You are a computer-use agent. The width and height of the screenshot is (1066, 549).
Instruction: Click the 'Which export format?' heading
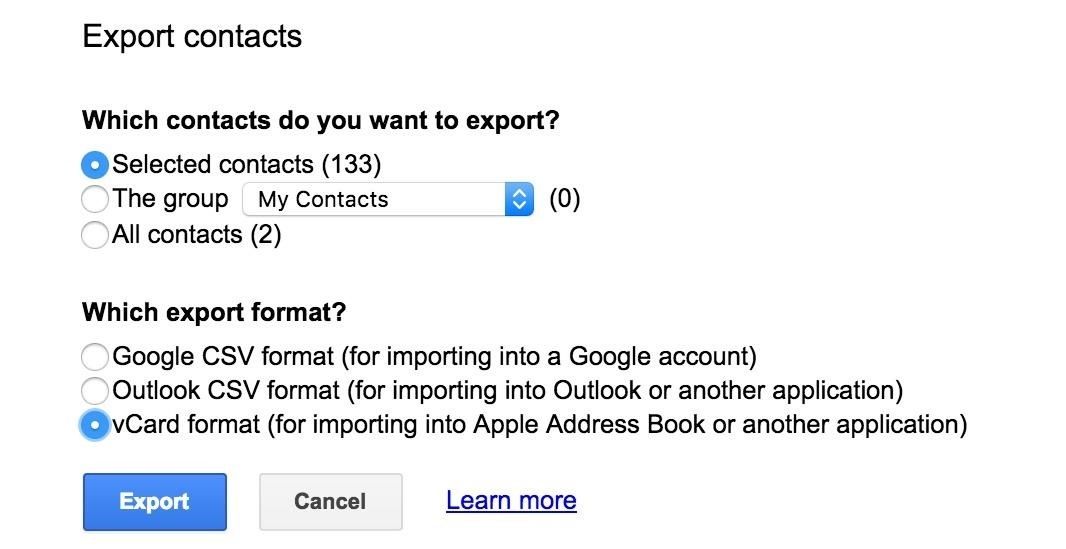(214, 312)
